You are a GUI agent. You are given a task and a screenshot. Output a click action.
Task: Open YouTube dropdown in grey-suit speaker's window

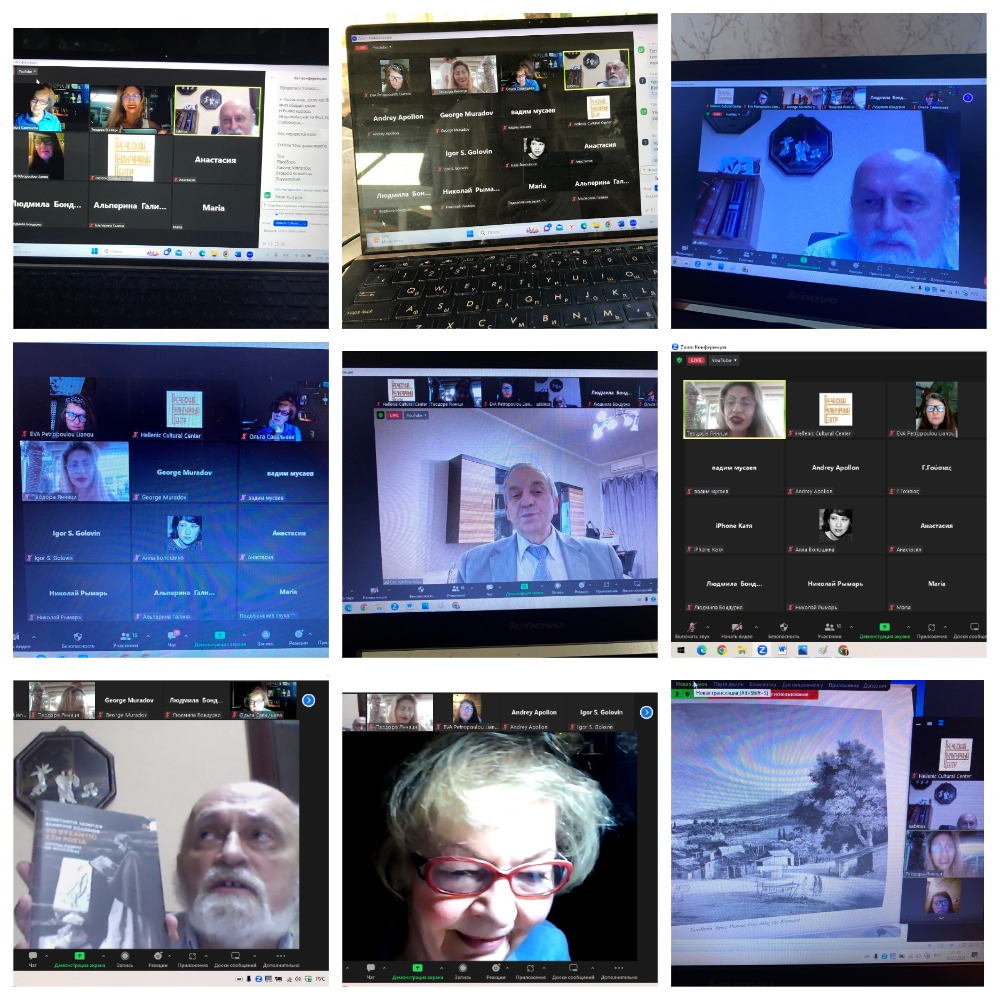click(x=415, y=415)
